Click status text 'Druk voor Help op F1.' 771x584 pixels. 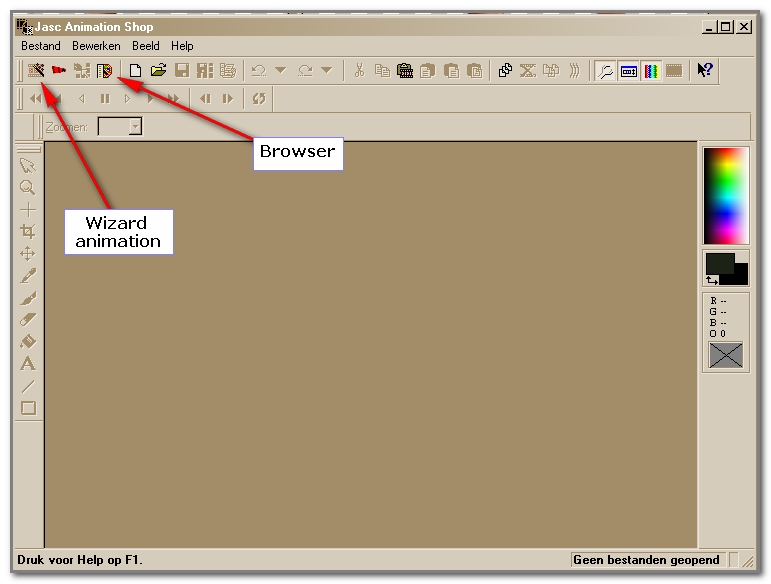click(80, 560)
